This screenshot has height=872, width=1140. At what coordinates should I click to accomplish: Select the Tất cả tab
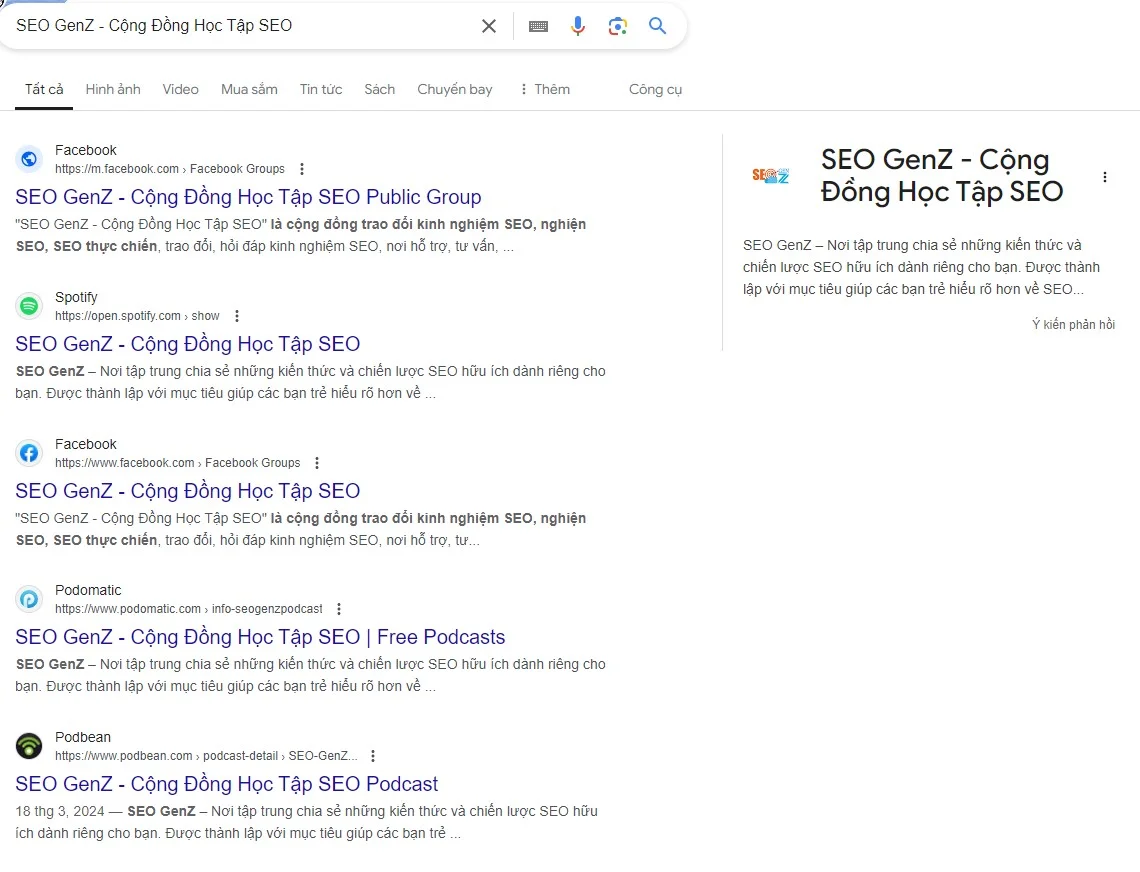44,89
